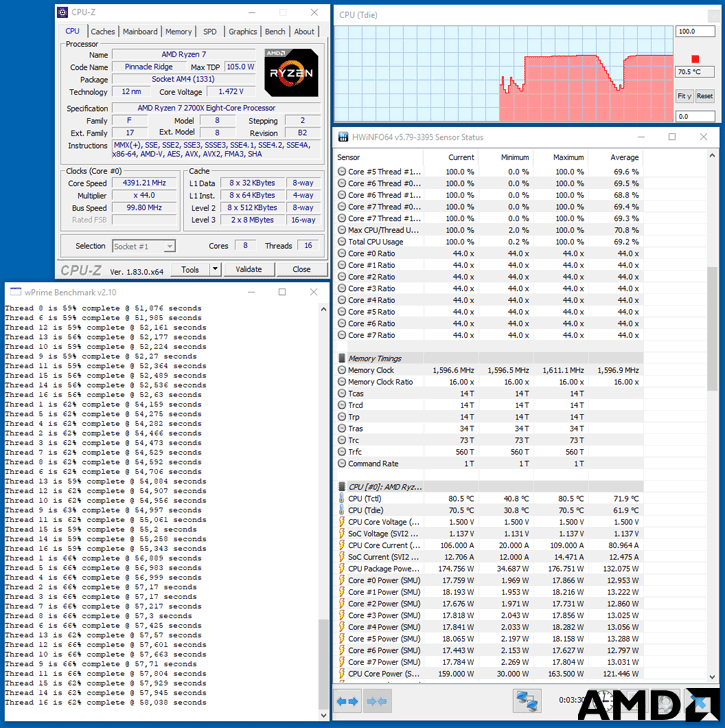
Task: Click the 0.0 graph minimum field
Action: pos(695,116)
